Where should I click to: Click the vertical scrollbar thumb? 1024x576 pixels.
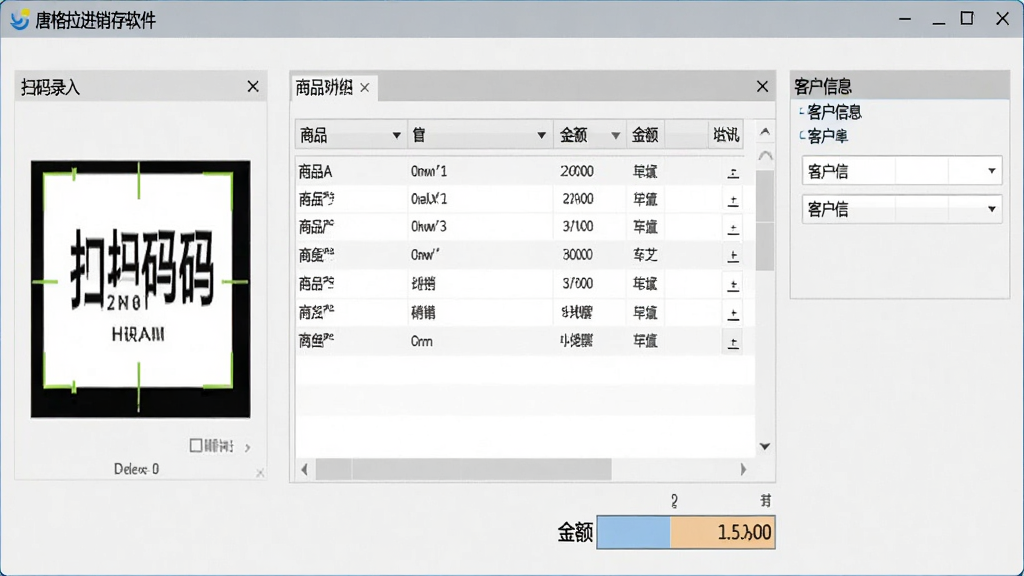(765, 221)
